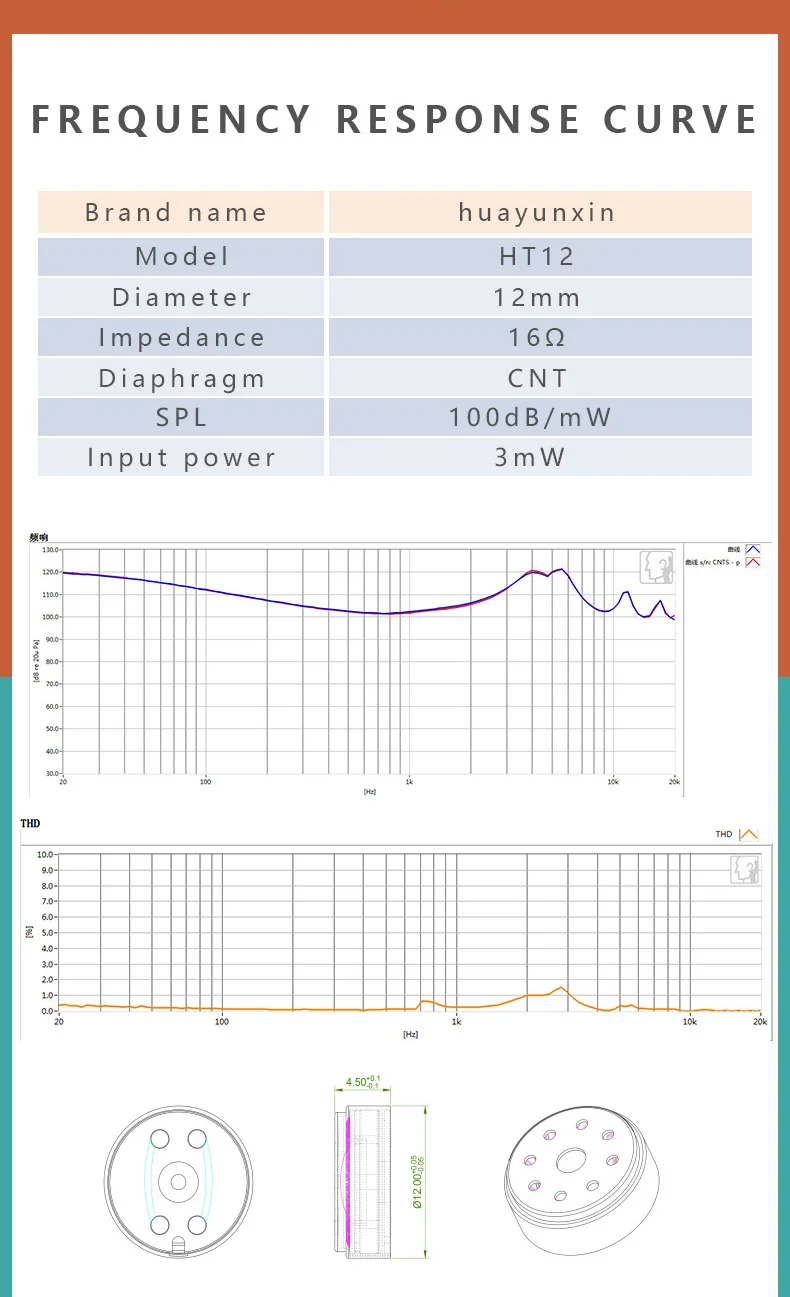The image size is (790, 1297).
Task: Click the "20k" label in THD chart
Action: pos(760,1022)
